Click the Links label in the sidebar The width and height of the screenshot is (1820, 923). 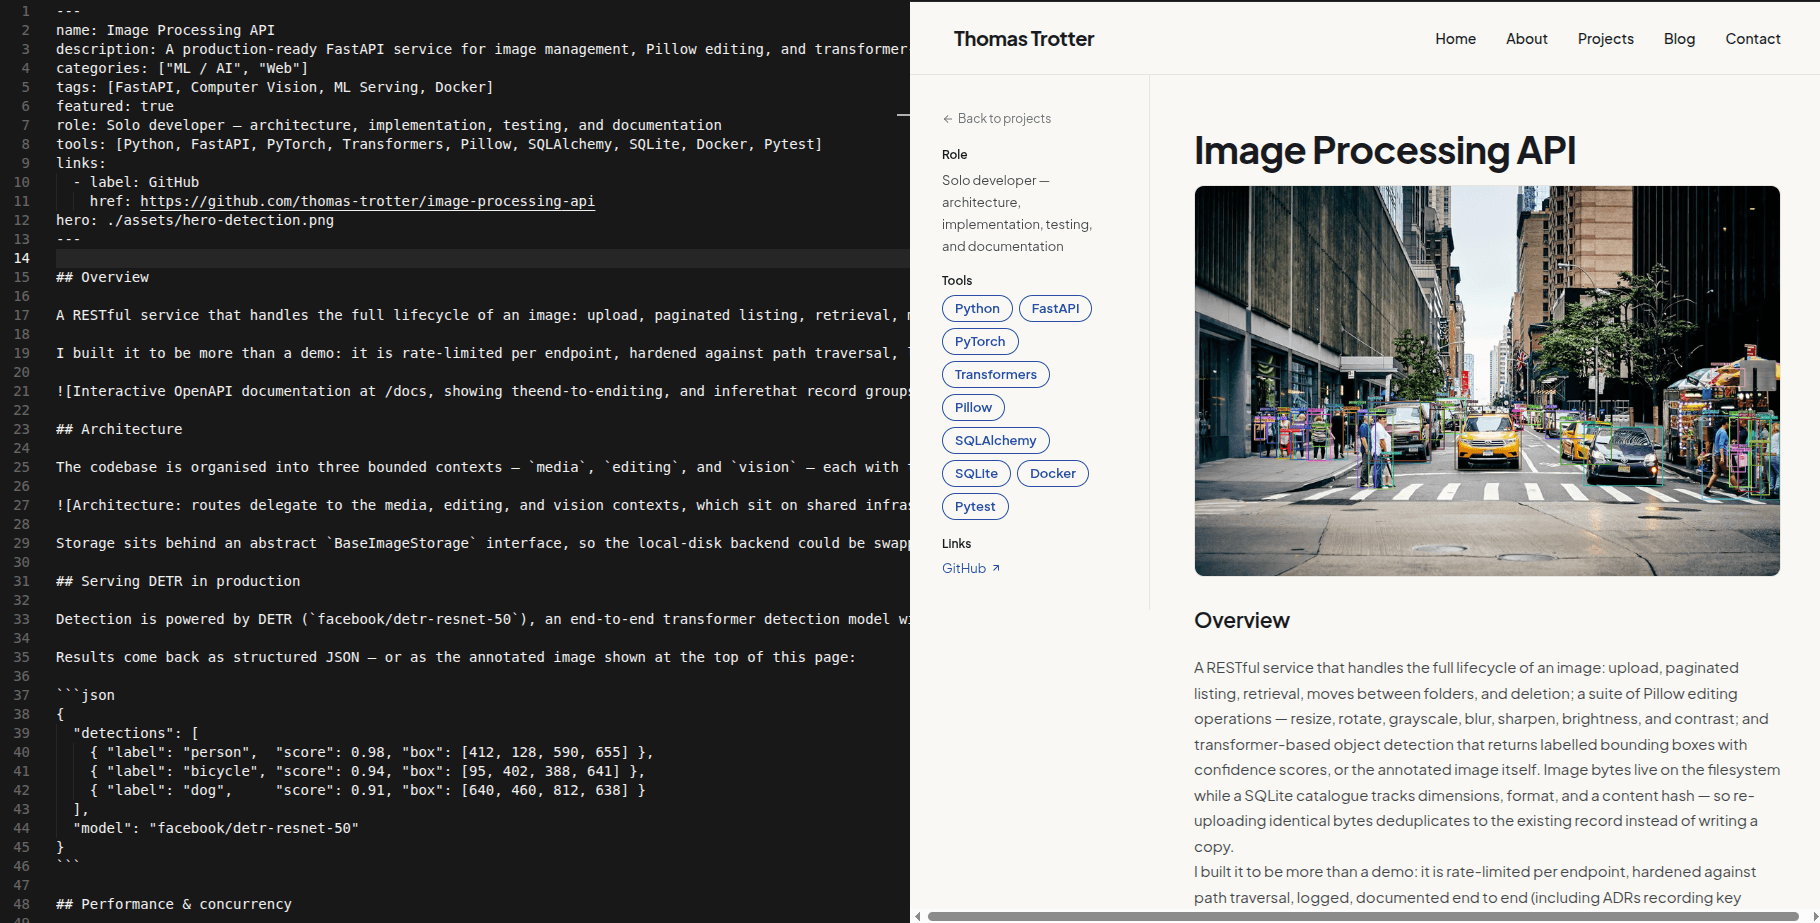click(x=956, y=543)
